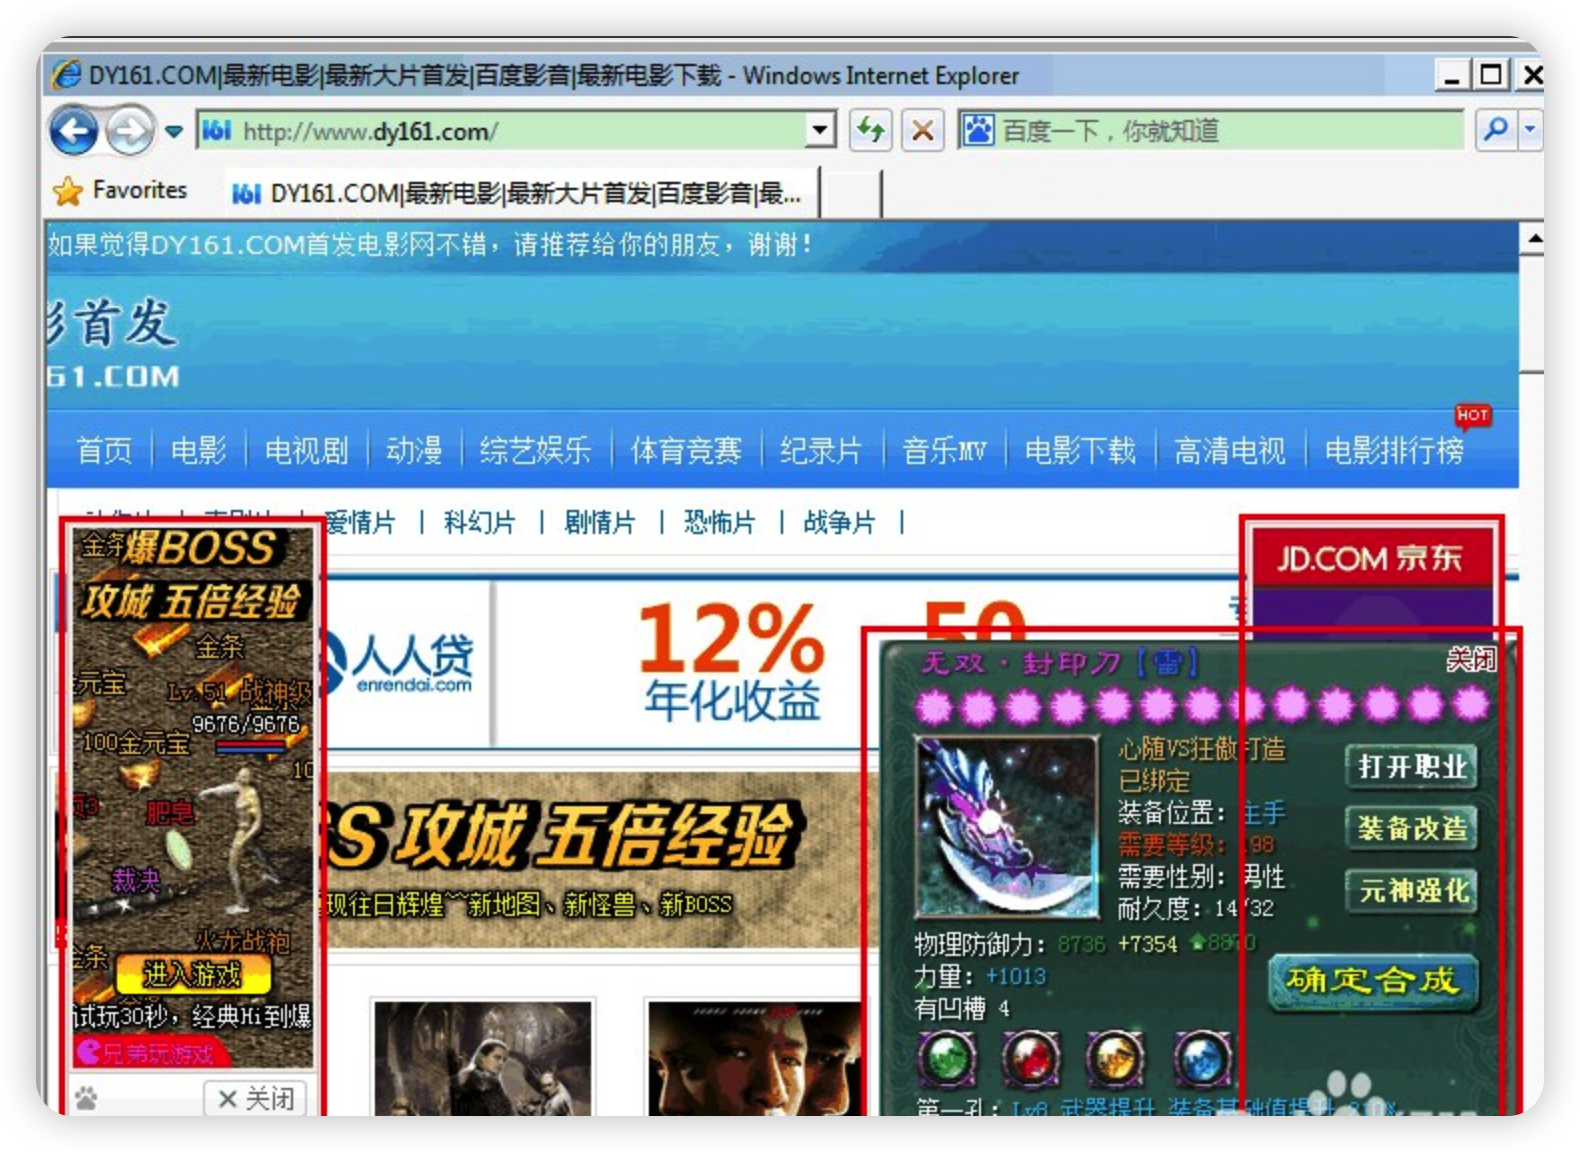Click the blade weapon image in game ad

[x=1007, y=827]
